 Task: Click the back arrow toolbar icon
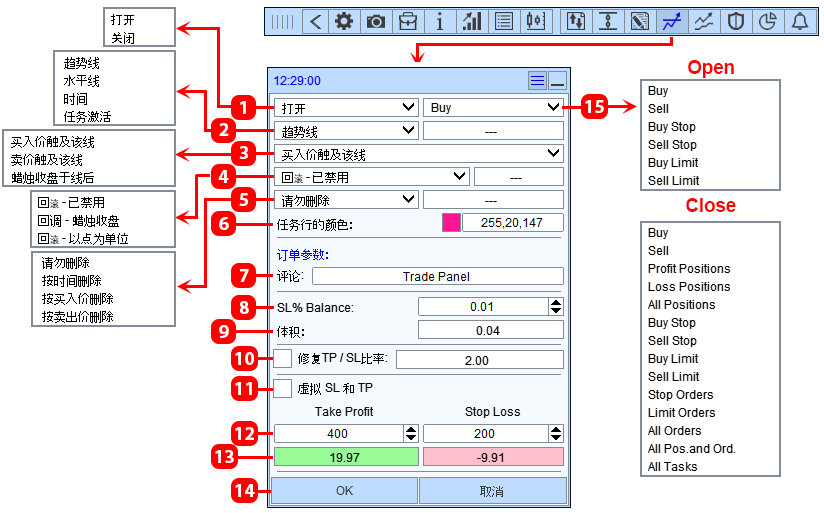[x=315, y=22]
